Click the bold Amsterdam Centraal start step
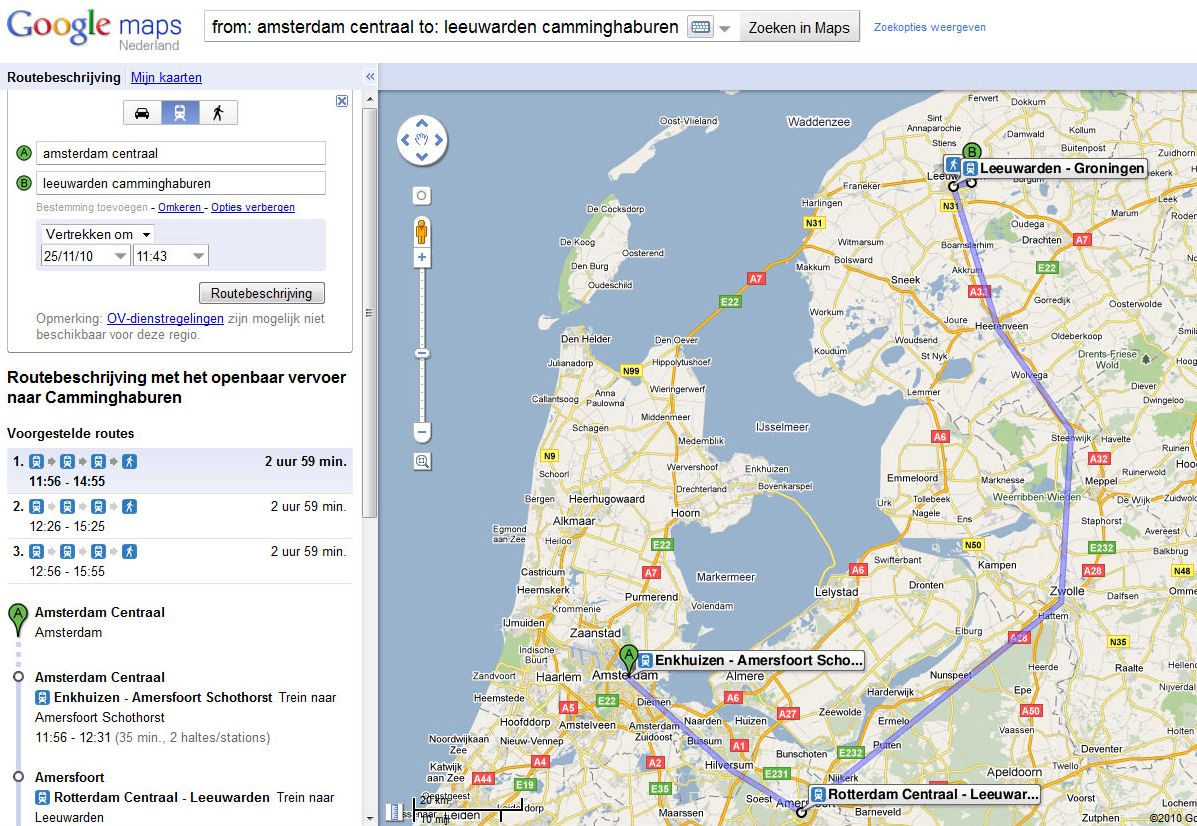Viewport: 1197px width, 826px height. [x=100, y=612]
